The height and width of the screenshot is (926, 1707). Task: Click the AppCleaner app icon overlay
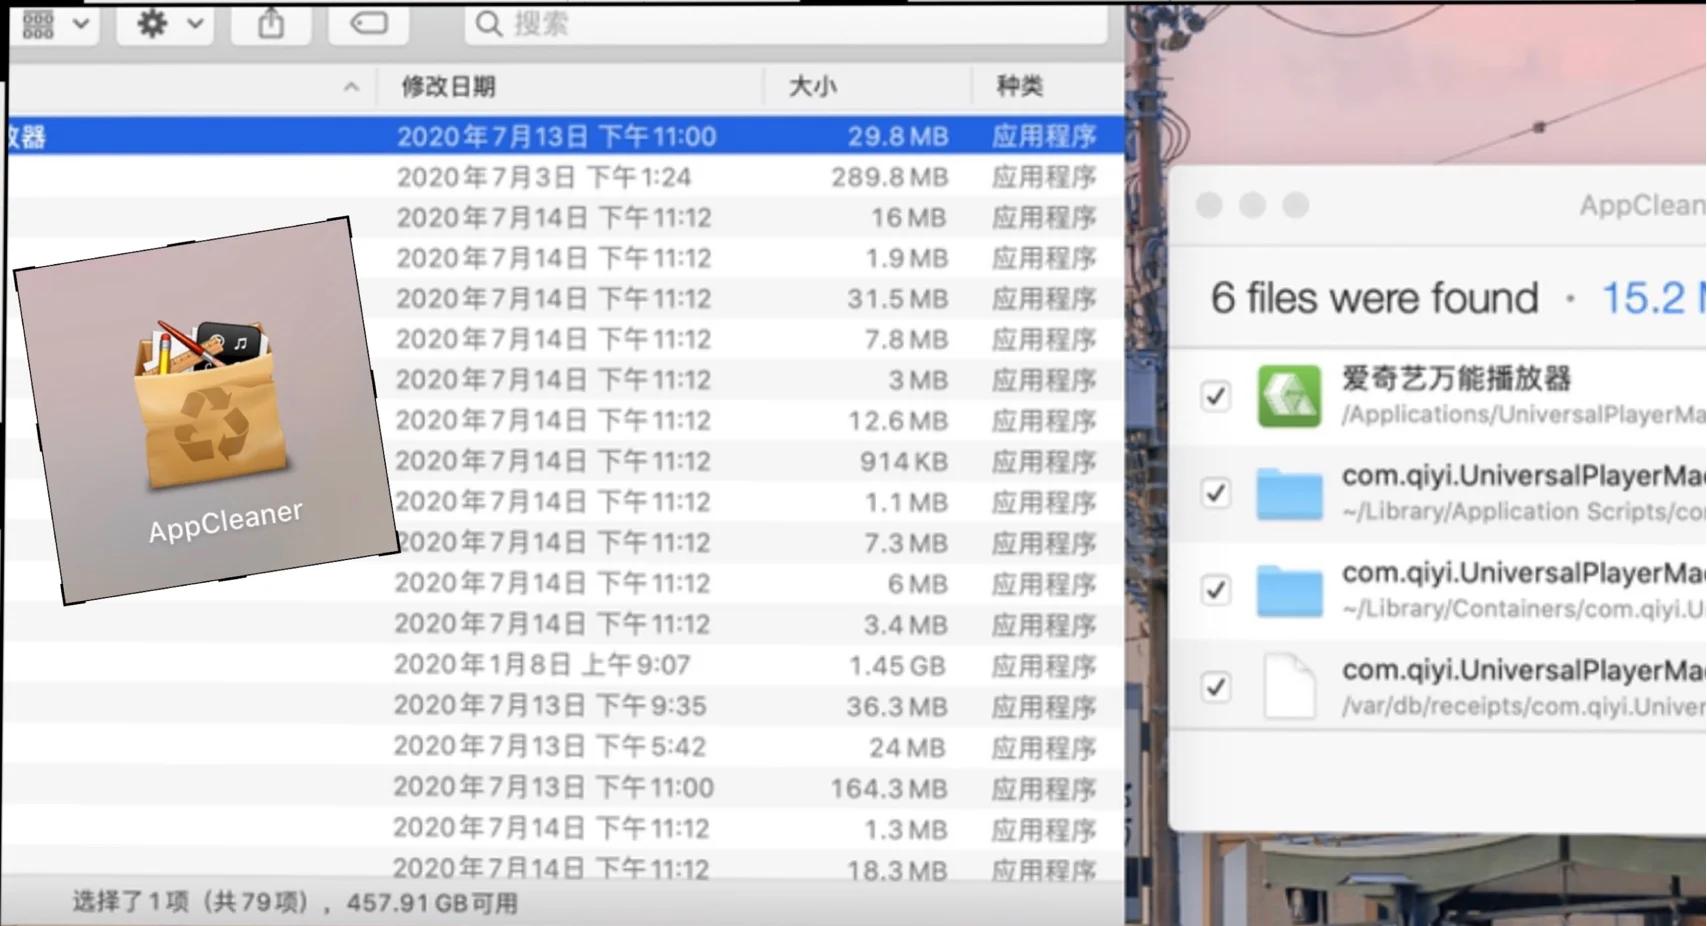[212, 404]
